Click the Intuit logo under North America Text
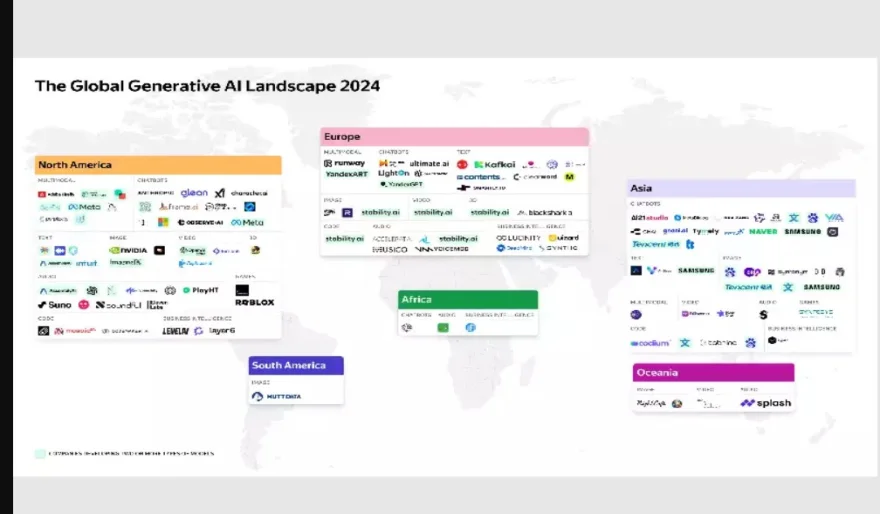Viewport: 880px width, 514px height. point(86,263)
